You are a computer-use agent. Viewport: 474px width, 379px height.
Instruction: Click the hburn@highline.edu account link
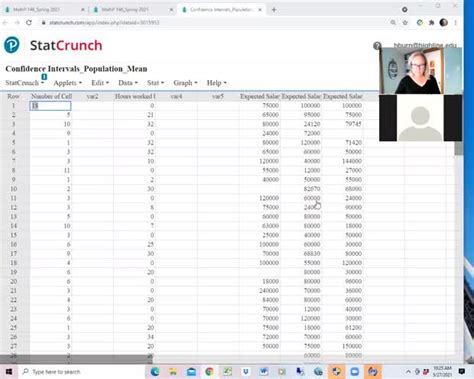pos(425,45)
